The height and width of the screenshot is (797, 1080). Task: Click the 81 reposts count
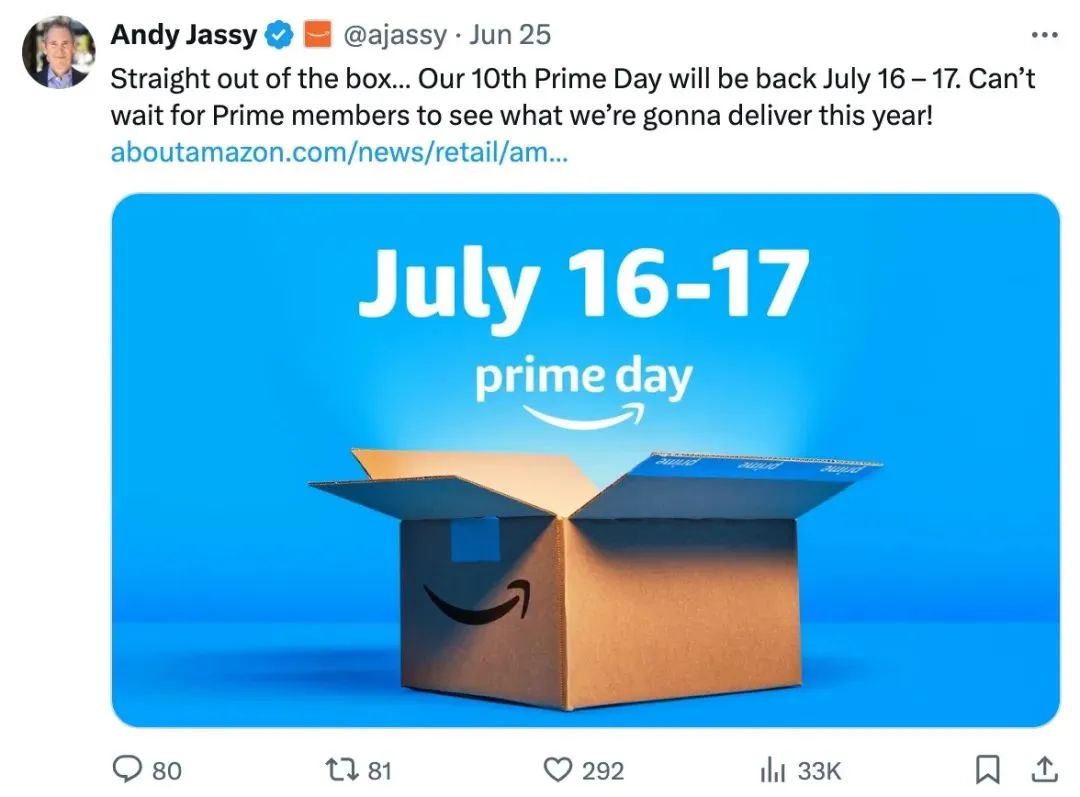coord(380,771)
